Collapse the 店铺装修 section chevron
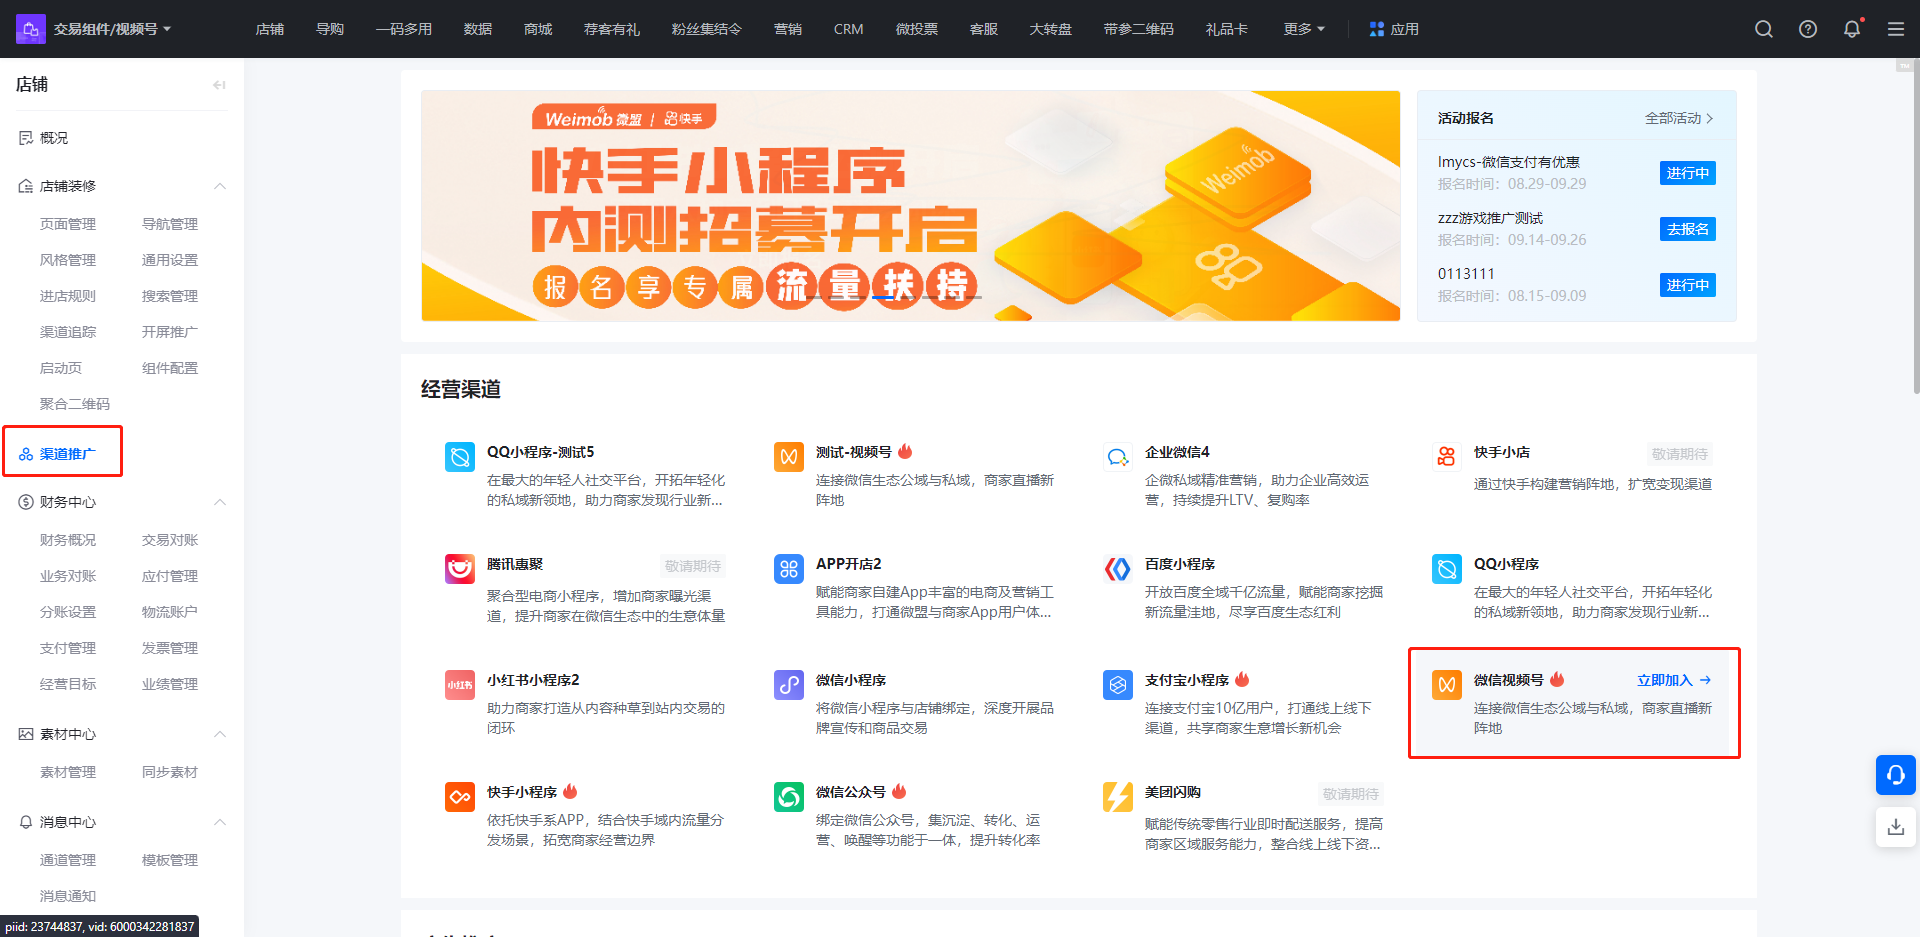The width and height of the screenshot is (1920, 937). click(220, 186)
